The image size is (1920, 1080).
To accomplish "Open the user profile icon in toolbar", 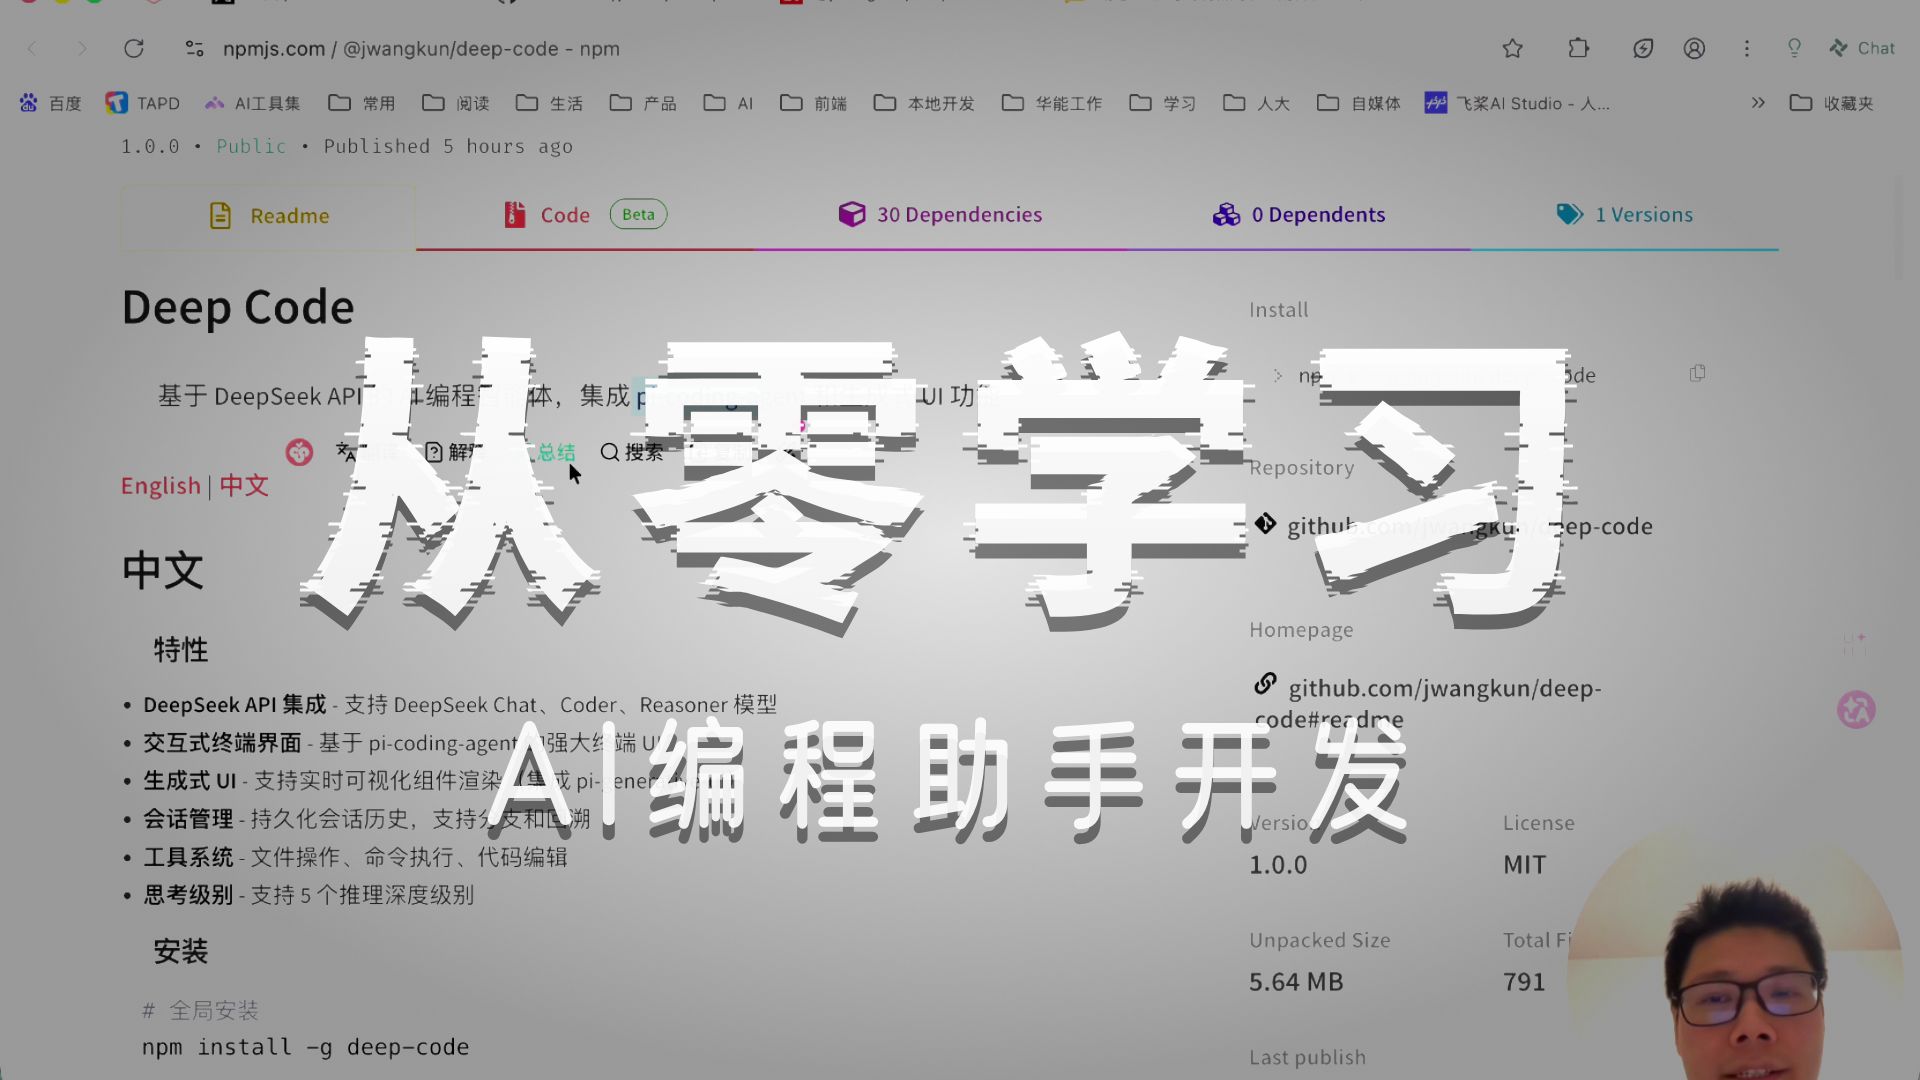I will [1694, 48].
